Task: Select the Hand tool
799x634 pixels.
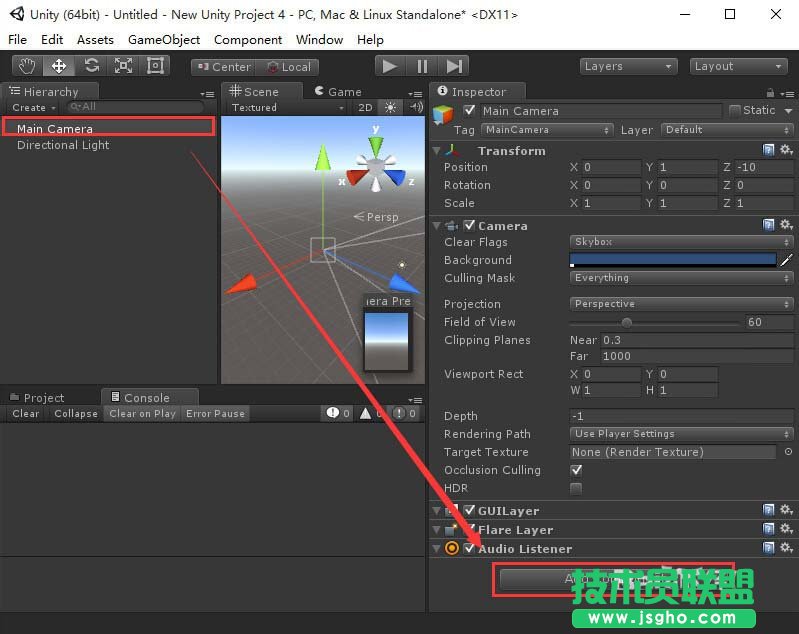Action: coord(27,66)
